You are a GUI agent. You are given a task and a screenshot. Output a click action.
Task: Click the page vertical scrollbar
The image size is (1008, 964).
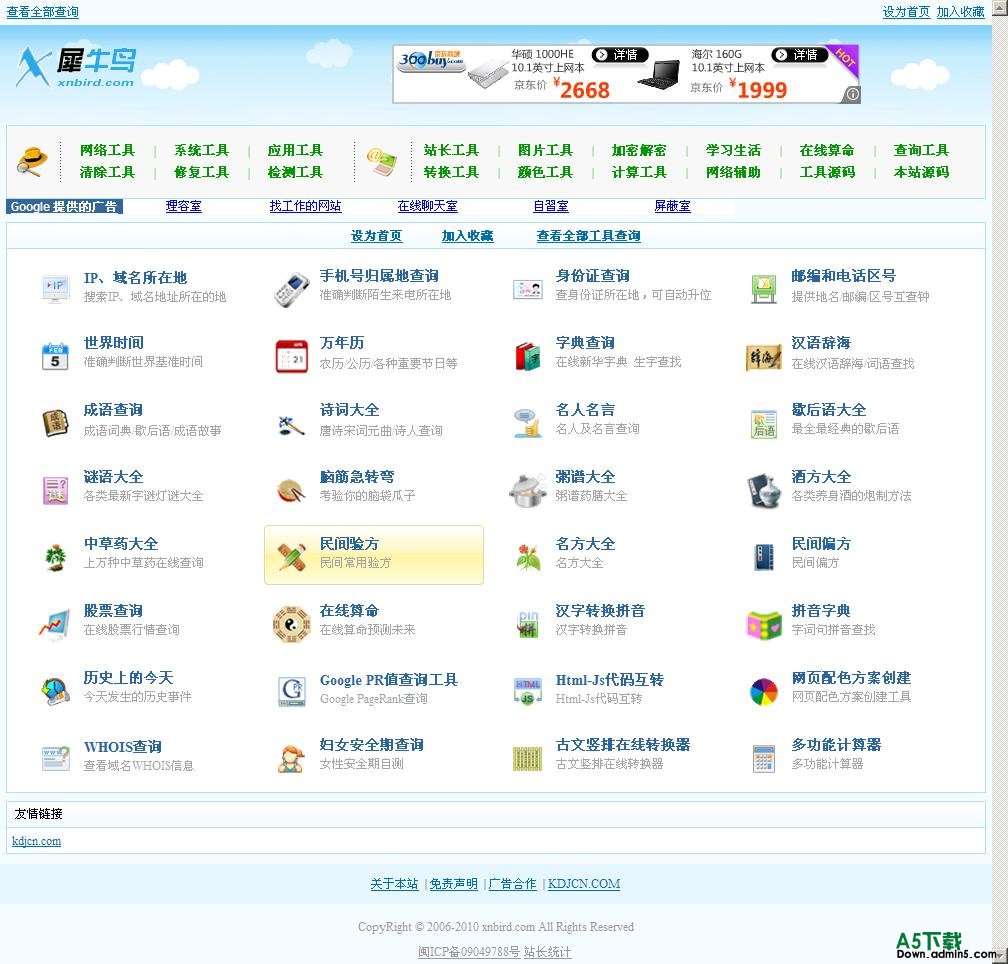(x=1000, y=482)
